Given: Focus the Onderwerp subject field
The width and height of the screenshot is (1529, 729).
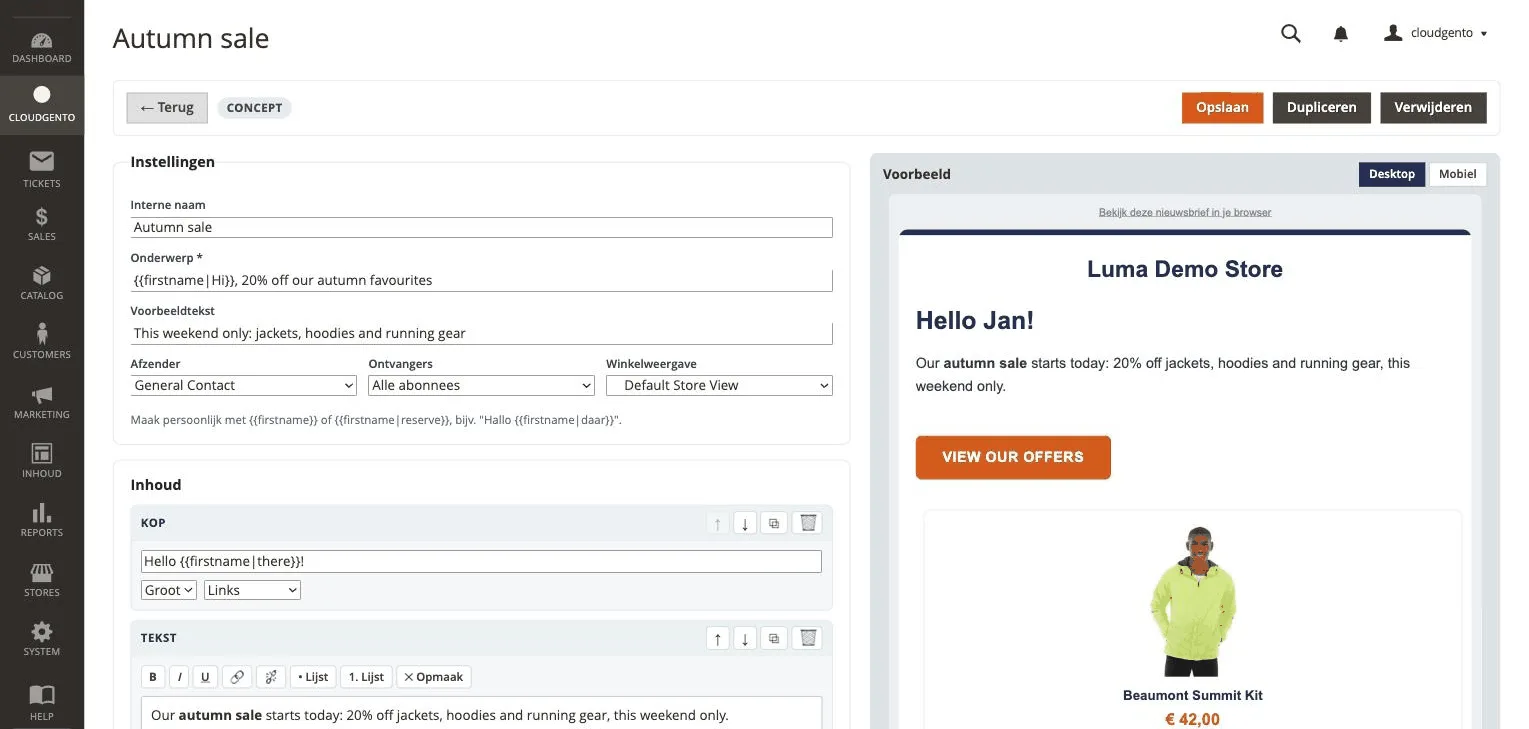Looking at the screenshot, I should 481,280.
